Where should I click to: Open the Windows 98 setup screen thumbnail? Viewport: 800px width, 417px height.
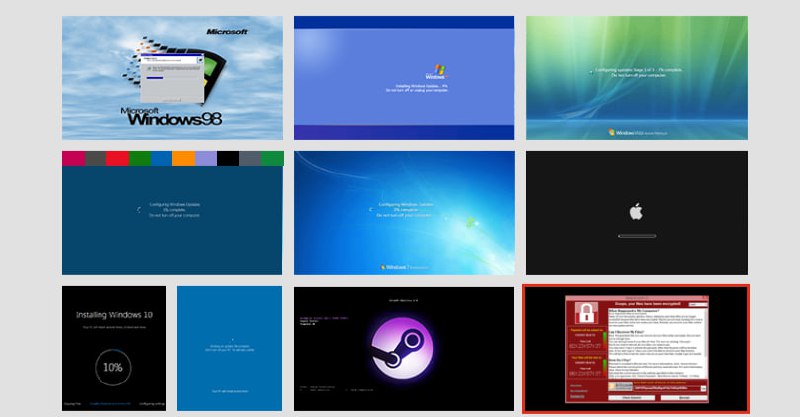tap(172, 78)
